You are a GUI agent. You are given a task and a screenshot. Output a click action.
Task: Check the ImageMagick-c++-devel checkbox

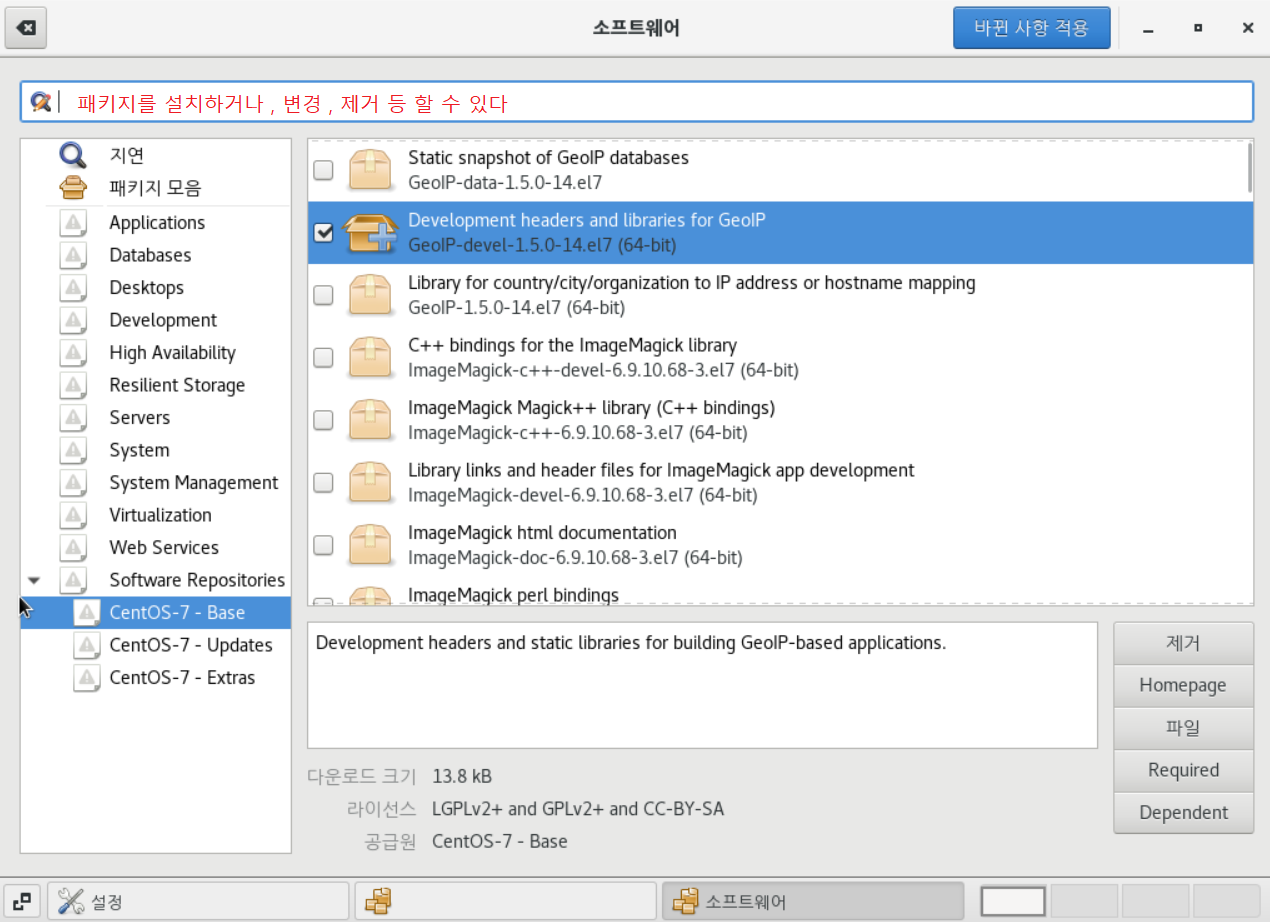323,358
